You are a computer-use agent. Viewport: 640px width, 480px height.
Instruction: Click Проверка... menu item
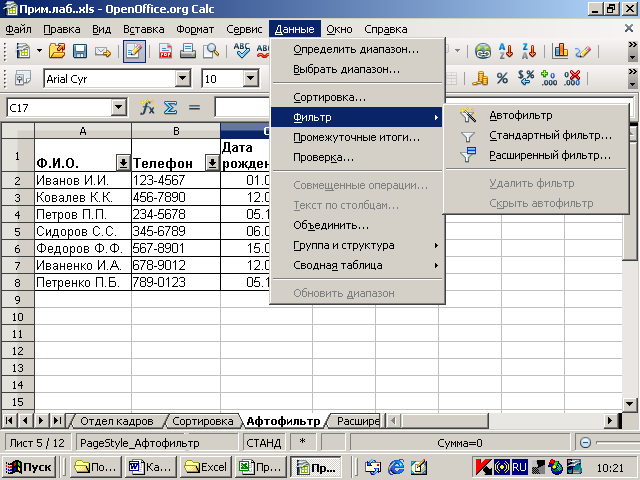357,158
